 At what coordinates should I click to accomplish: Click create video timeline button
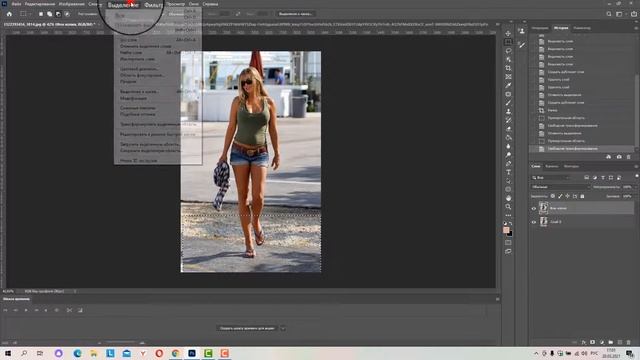pyautogui.click(x=247, y=328)
